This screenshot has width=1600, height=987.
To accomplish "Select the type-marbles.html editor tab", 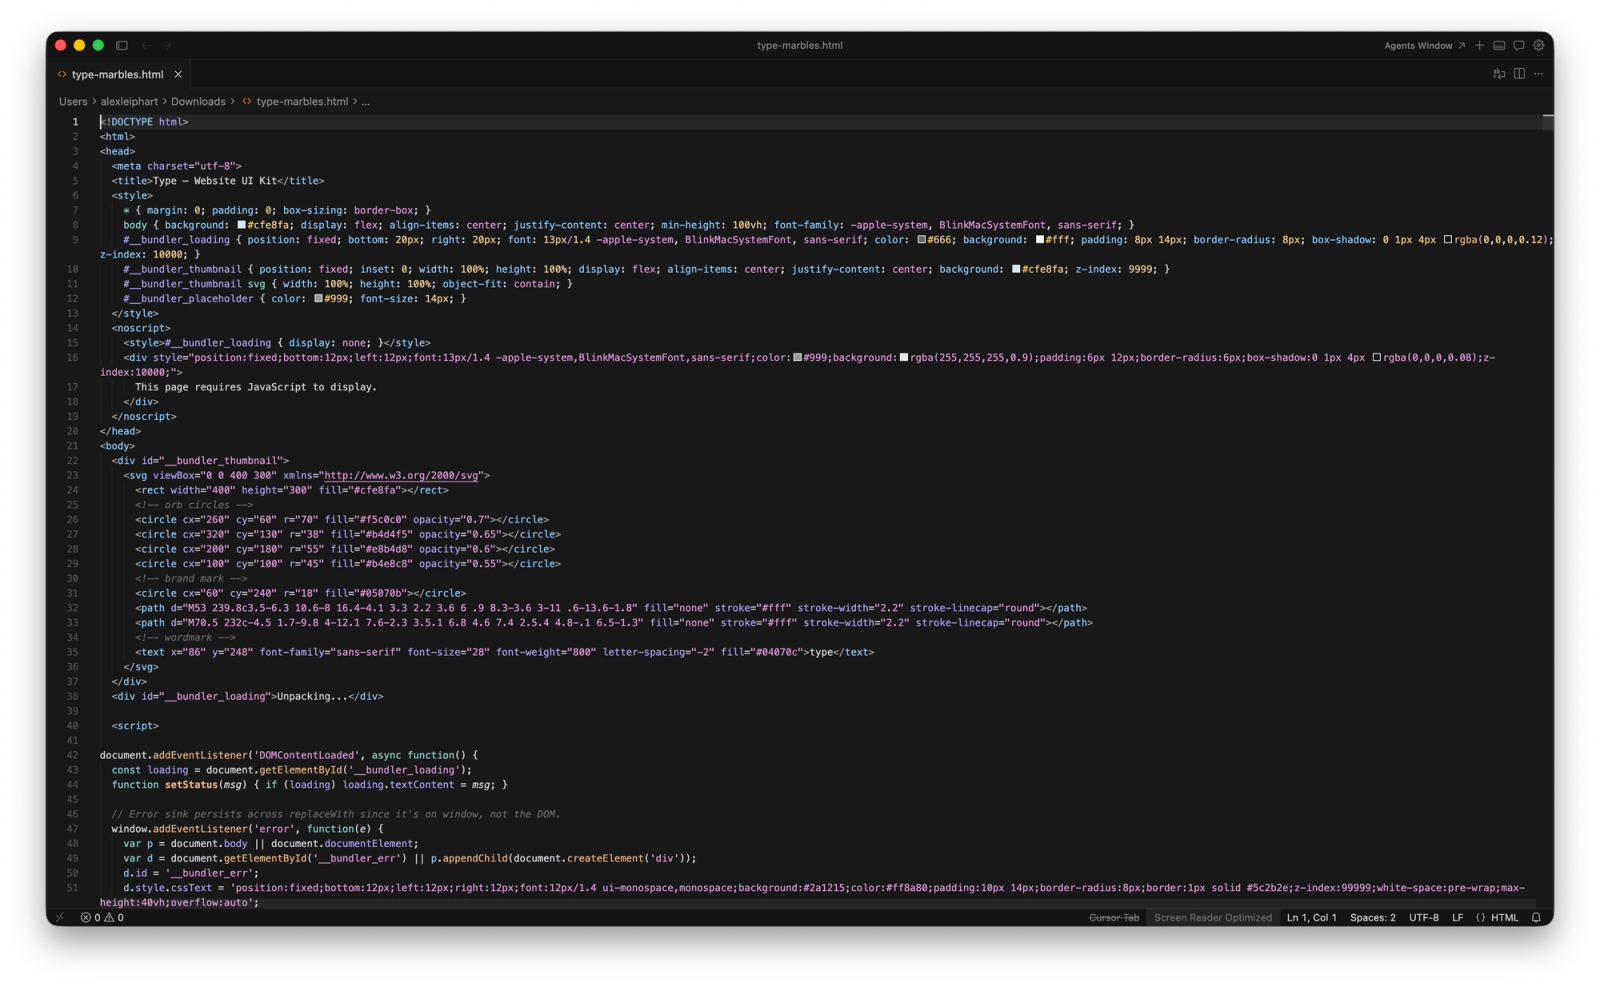I will point(117,74).
